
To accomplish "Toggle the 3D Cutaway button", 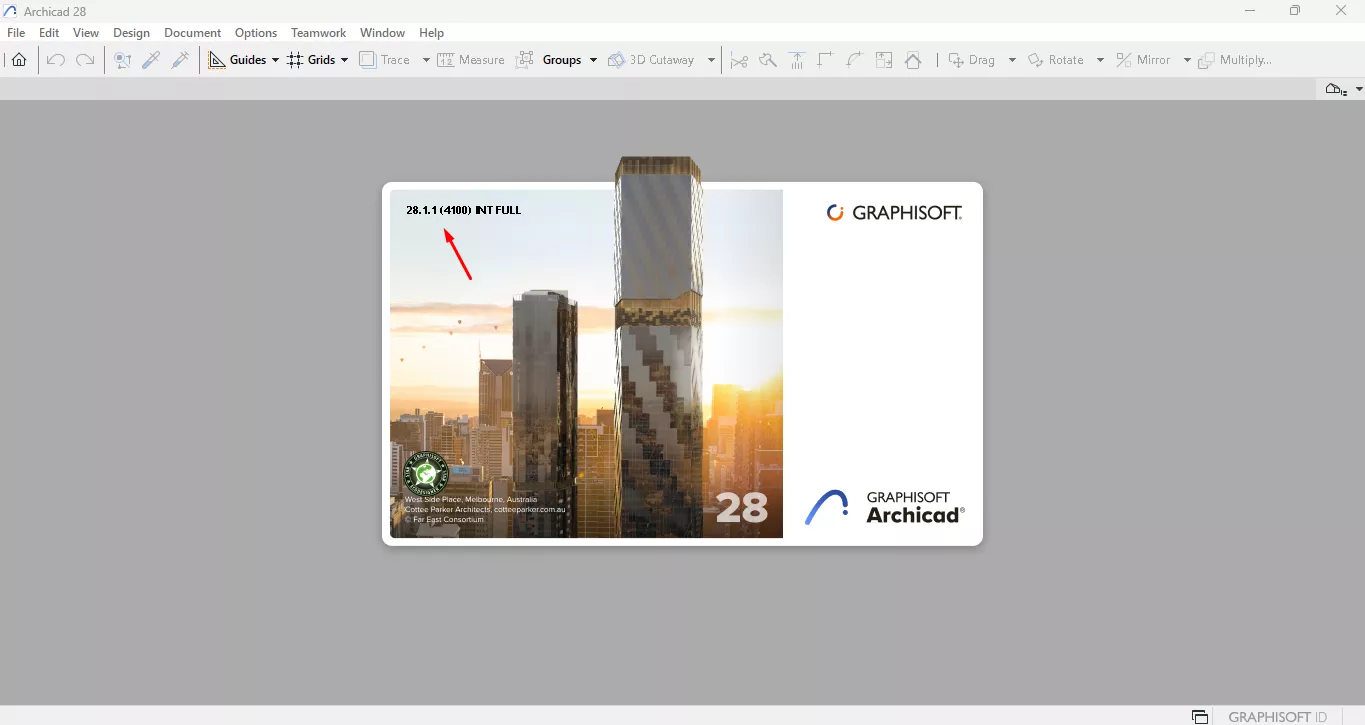I will click(651, 60).
